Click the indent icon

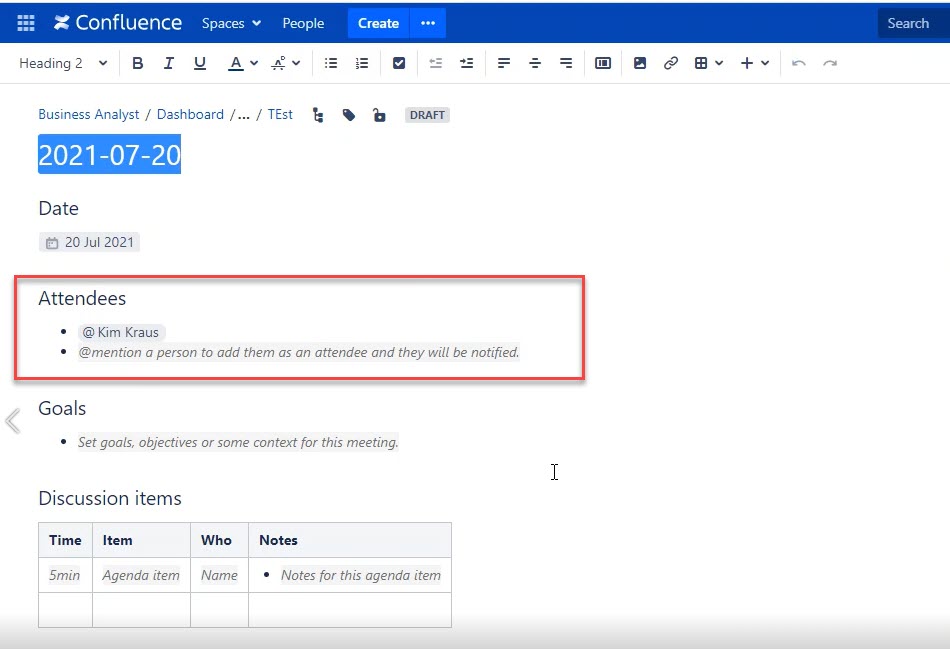click(x=467, y=63)
